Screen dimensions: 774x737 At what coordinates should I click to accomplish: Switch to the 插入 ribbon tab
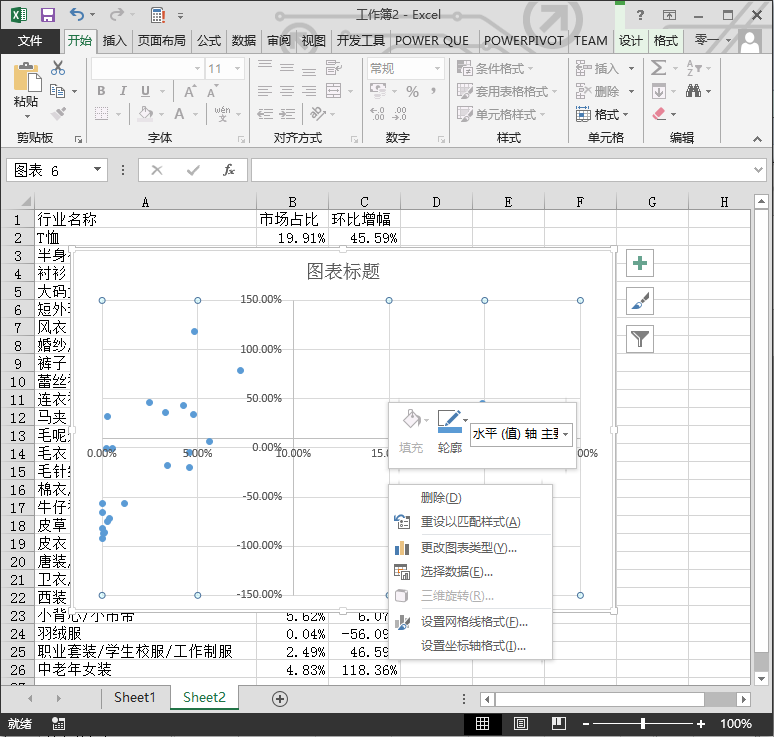pyautogui.click(x=115, y=41)
